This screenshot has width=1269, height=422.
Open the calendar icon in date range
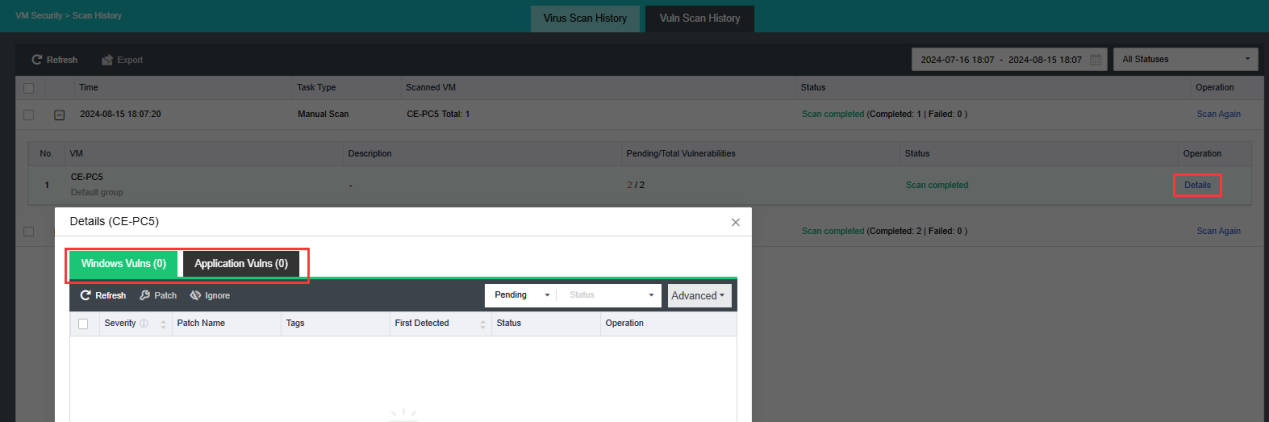(x=1096, y=60)
